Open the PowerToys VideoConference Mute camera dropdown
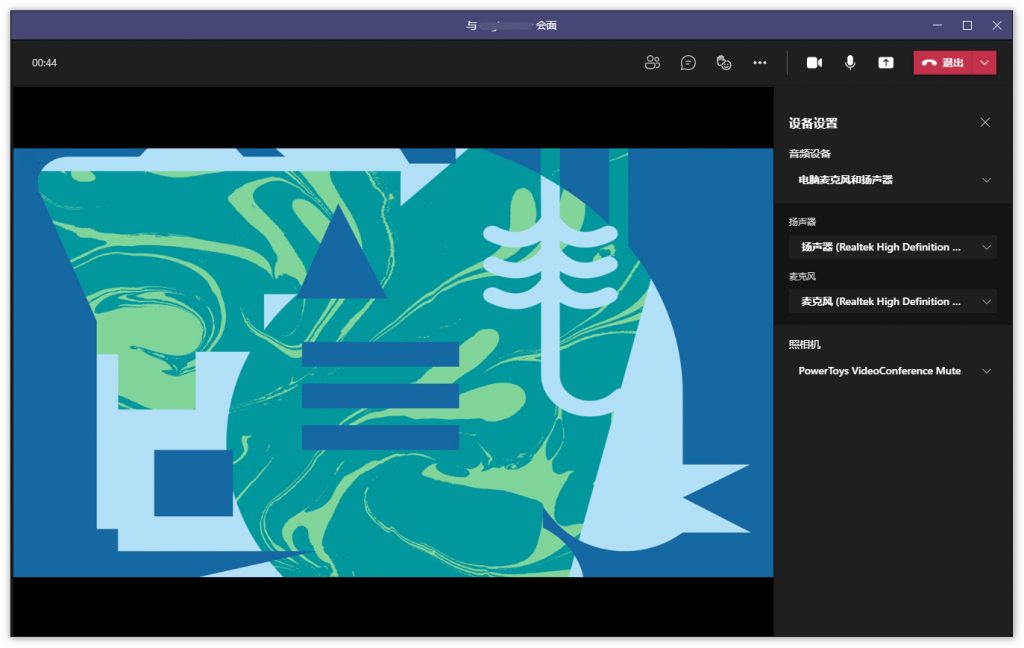The image size is (1024, 648). (893, 371)
